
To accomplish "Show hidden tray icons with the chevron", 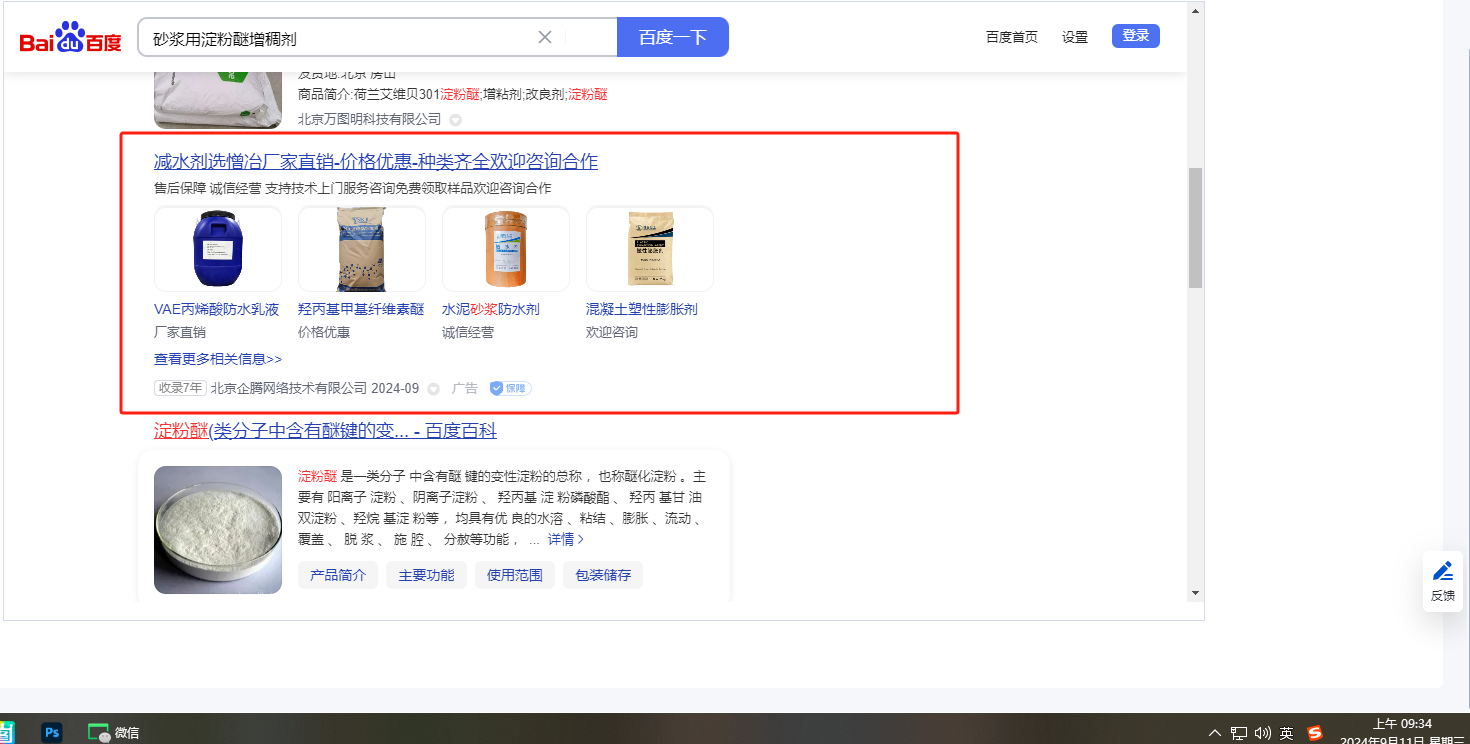I will pyautogui.click(x=1215, y=733).
